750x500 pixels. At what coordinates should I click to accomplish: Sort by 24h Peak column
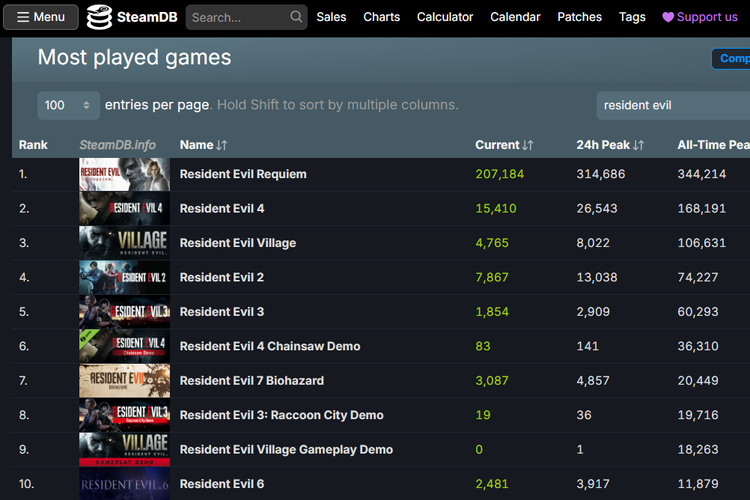(x=610, y=145)
